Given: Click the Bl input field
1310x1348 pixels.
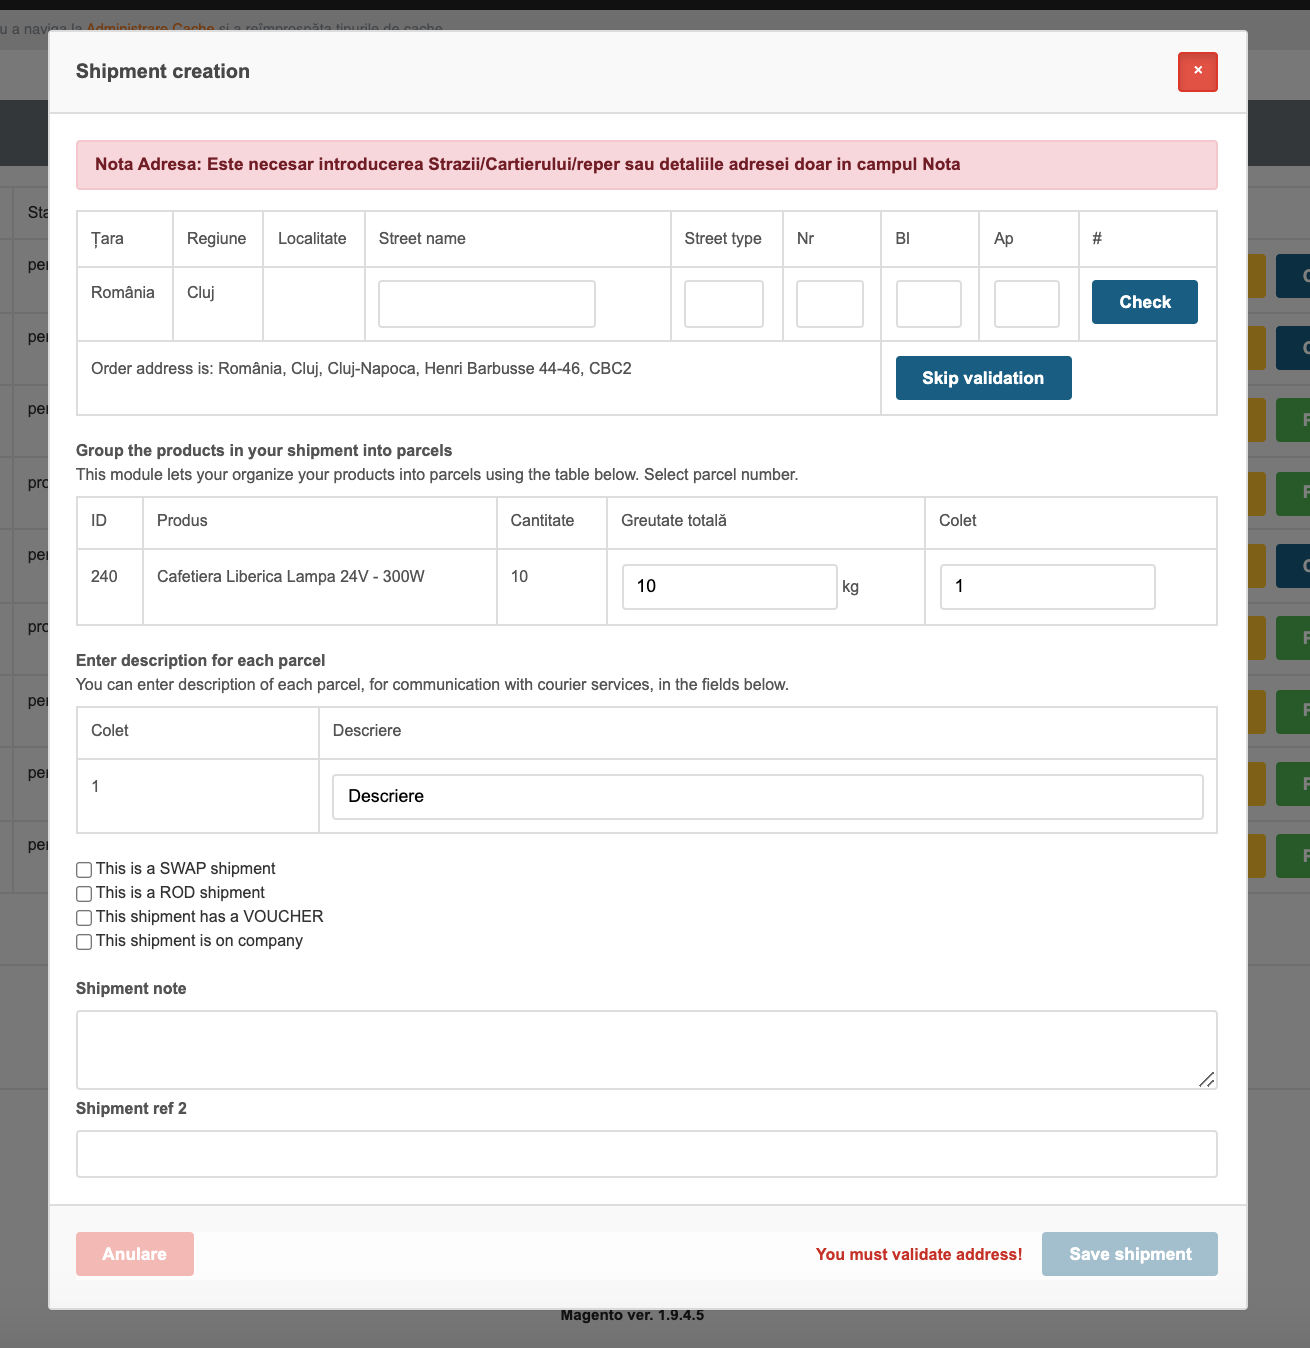Looking at the screenshot, I should (929, 304).
